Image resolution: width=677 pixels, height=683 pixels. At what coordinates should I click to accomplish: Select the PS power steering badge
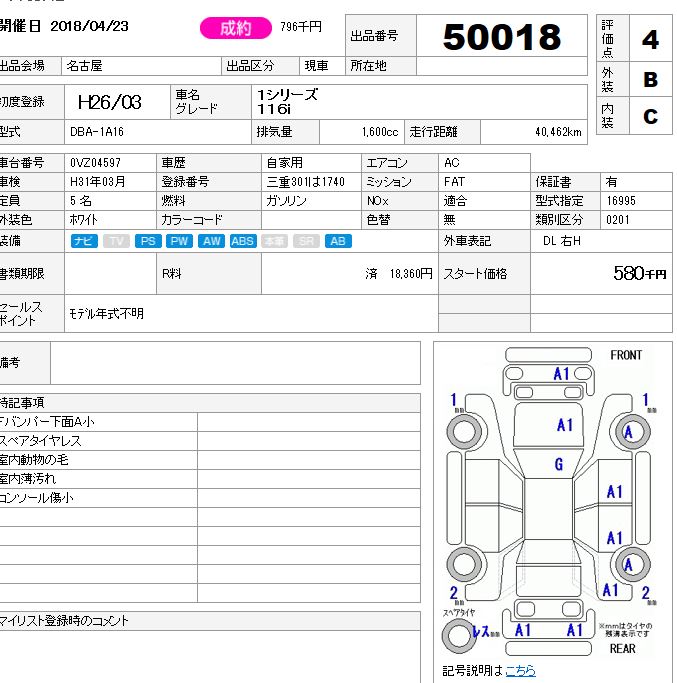click(147, 241)
